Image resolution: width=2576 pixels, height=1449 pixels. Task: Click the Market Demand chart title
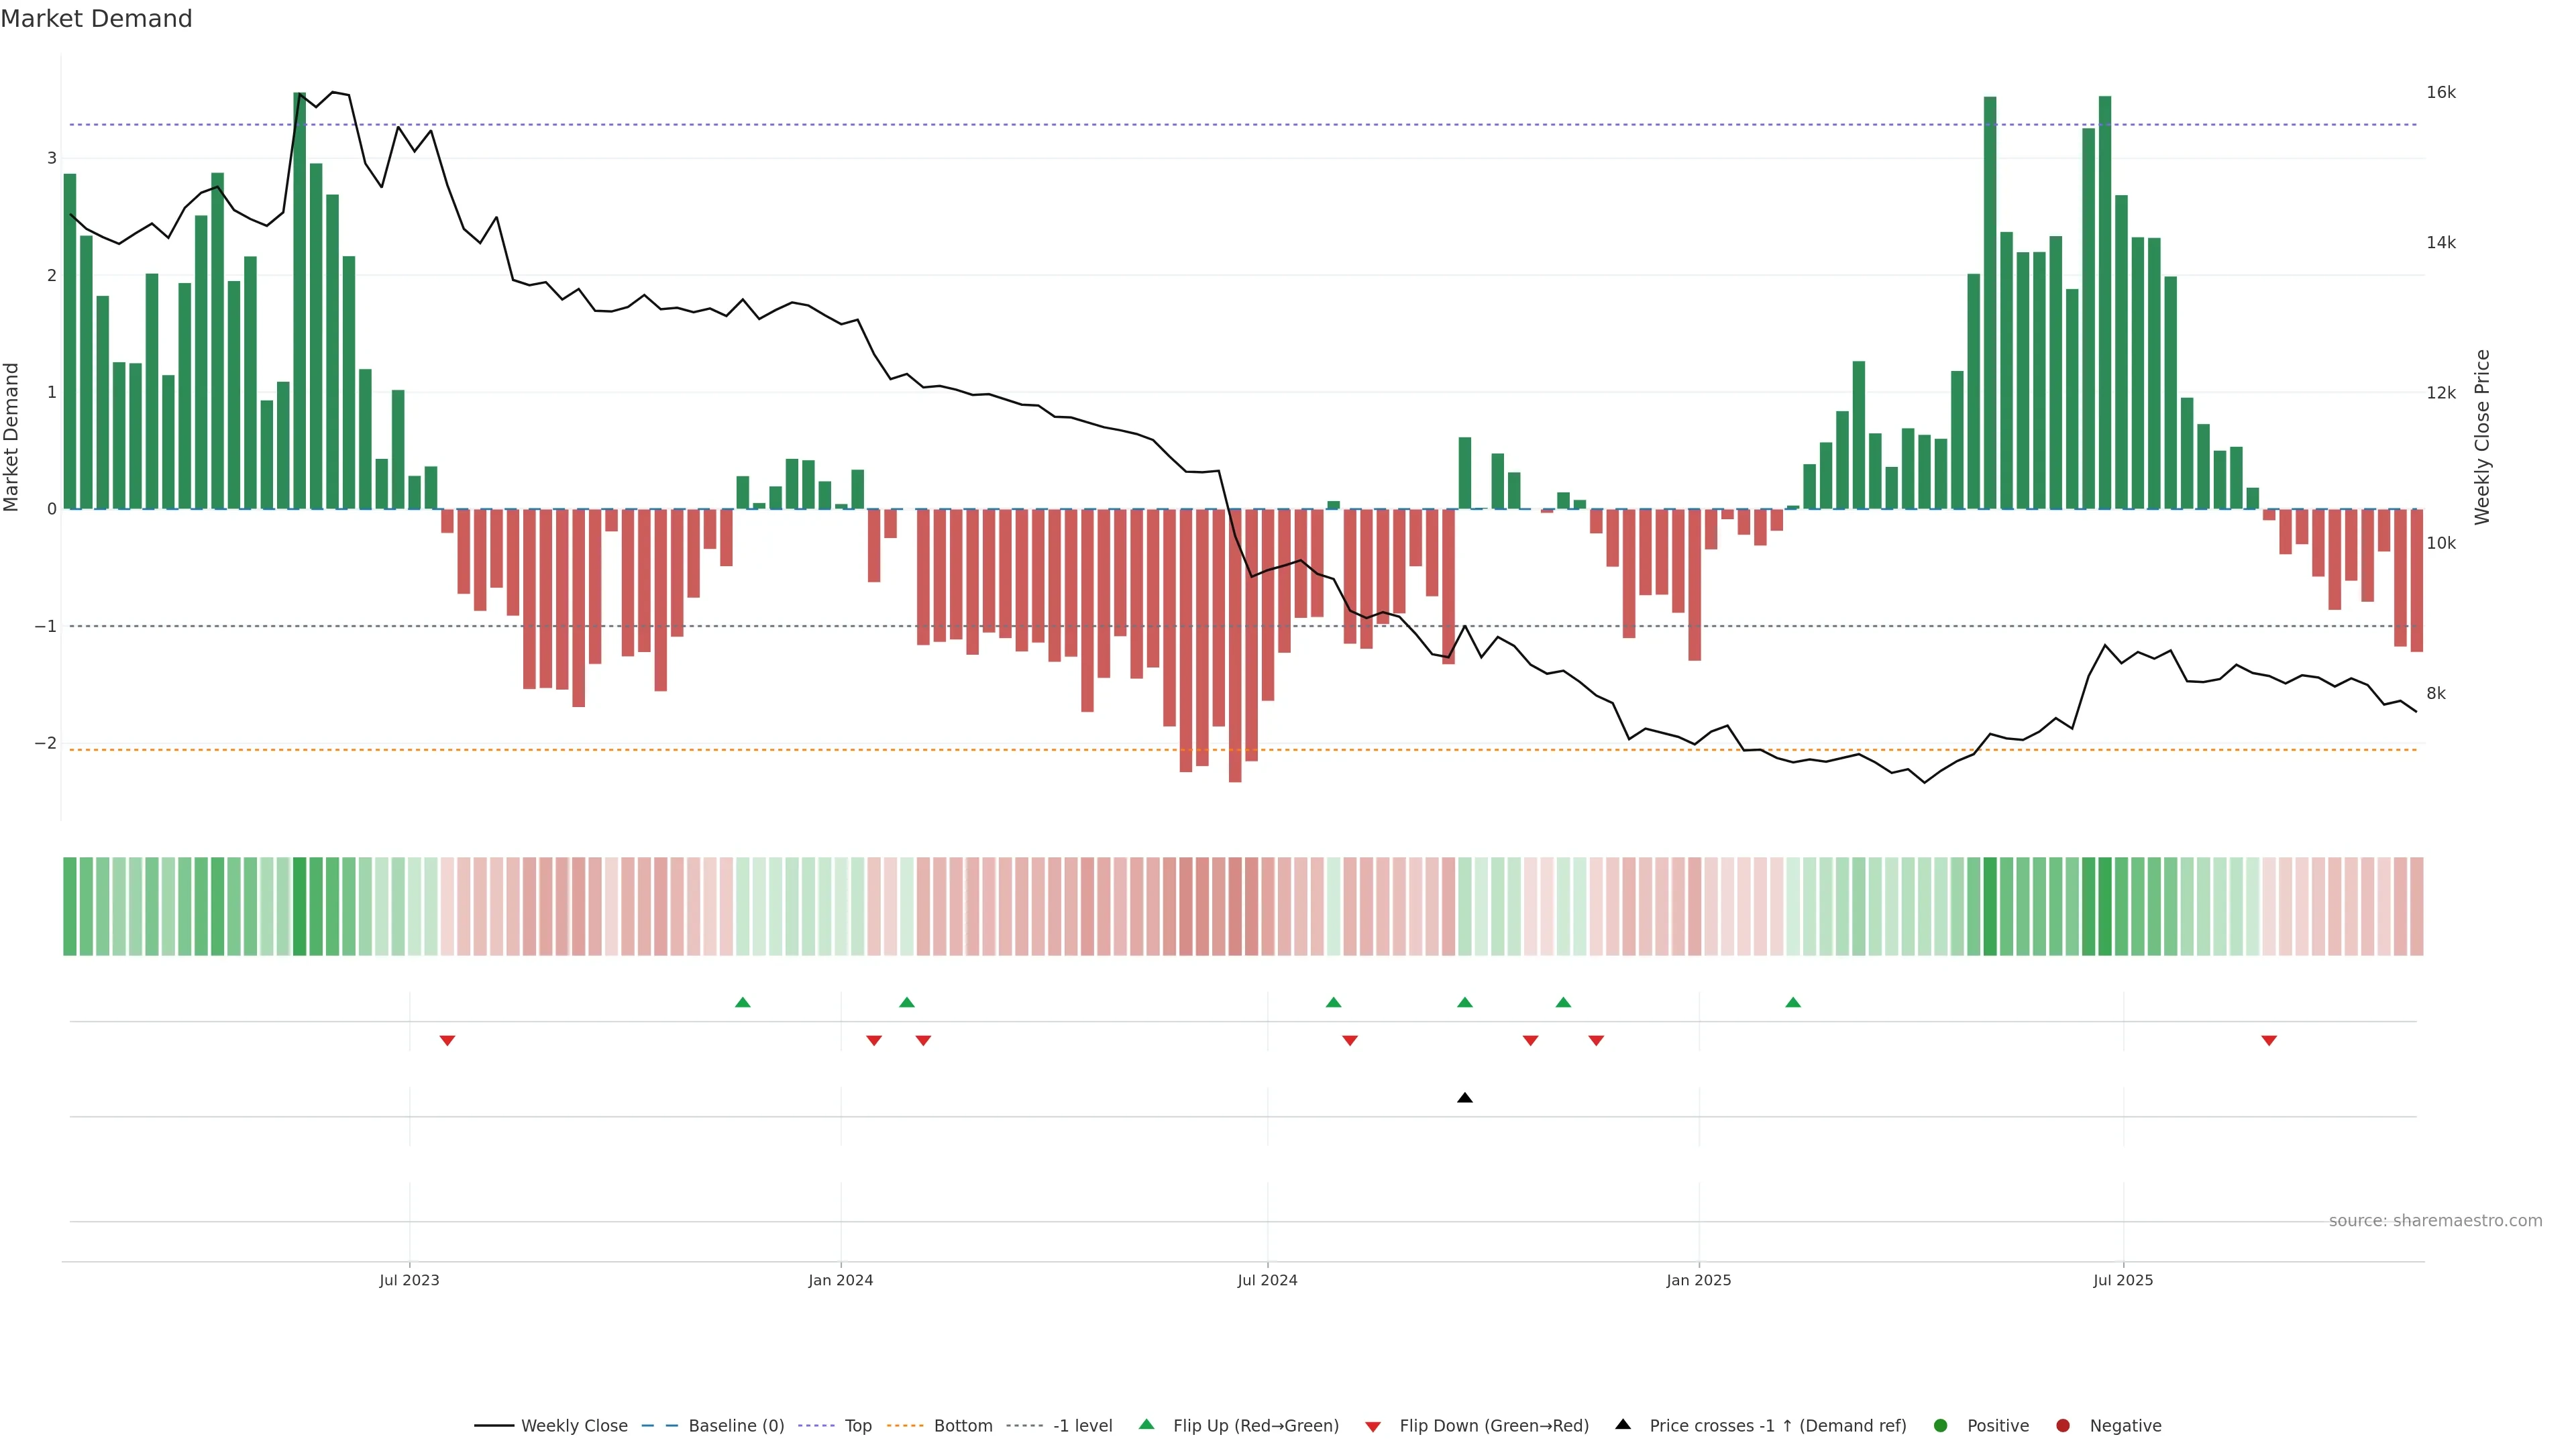[96, 19]
